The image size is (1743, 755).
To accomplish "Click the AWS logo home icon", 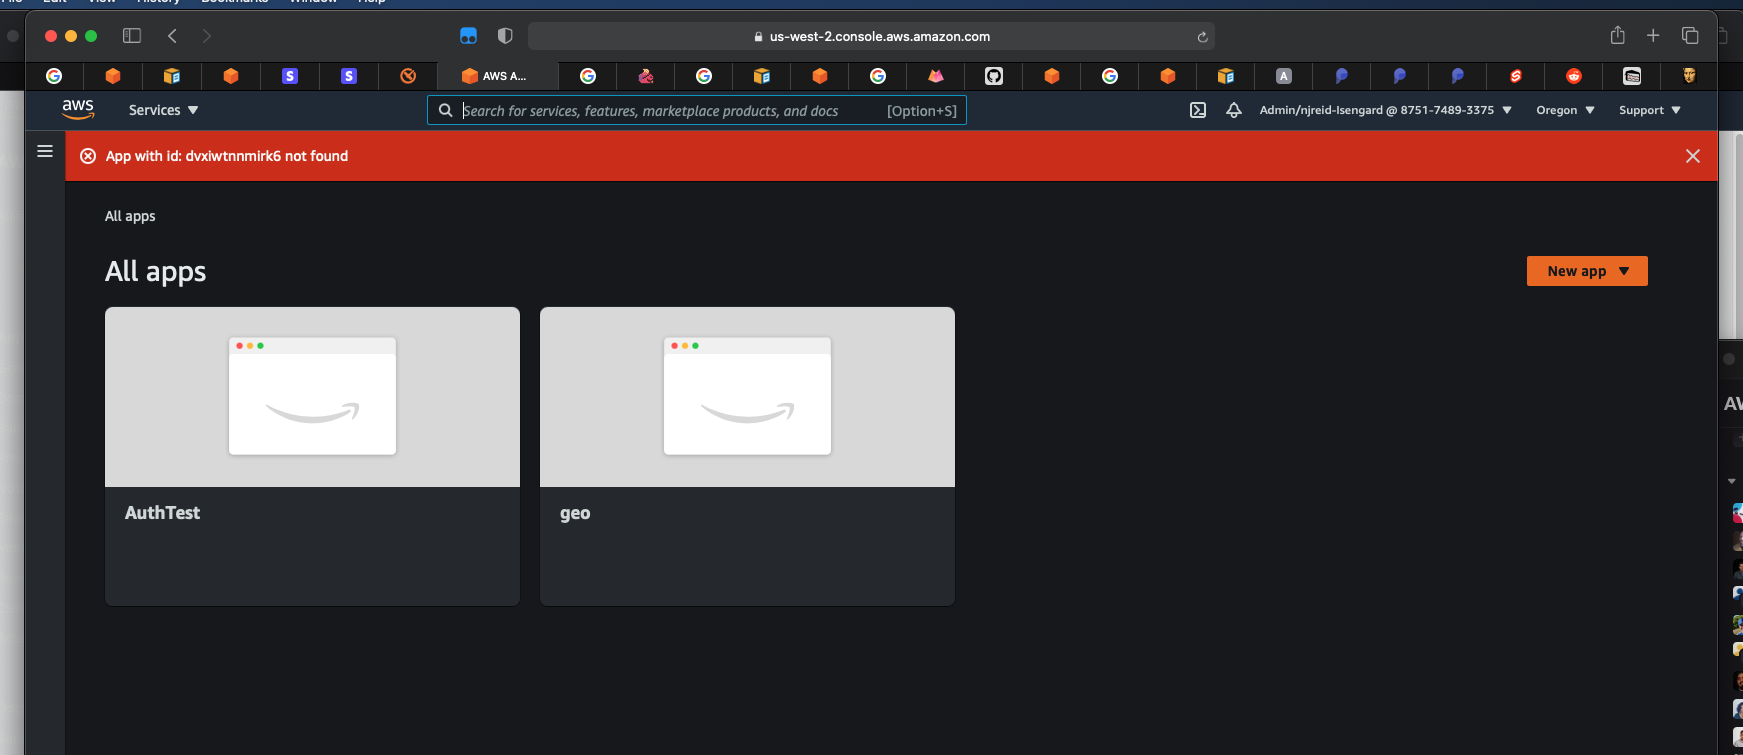I will point(78,110).
